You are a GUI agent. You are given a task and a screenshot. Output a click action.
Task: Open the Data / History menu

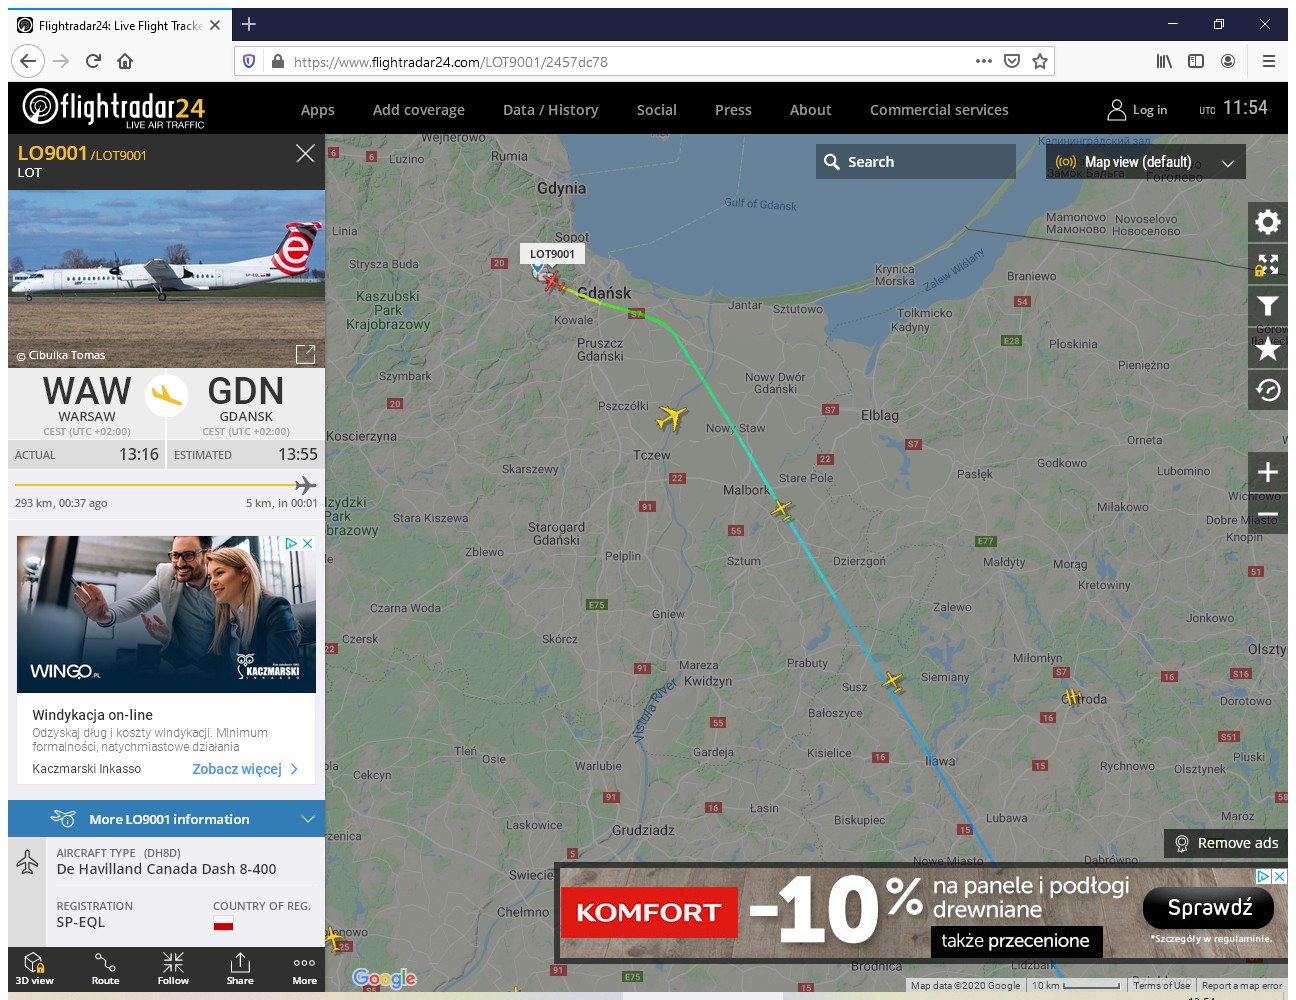click(x=551, y=110)
